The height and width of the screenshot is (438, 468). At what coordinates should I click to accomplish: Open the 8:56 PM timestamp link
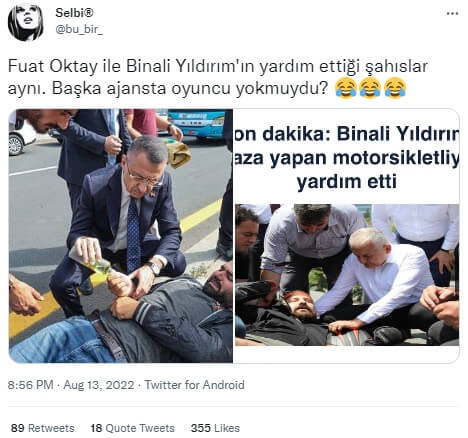click(31, 385)
